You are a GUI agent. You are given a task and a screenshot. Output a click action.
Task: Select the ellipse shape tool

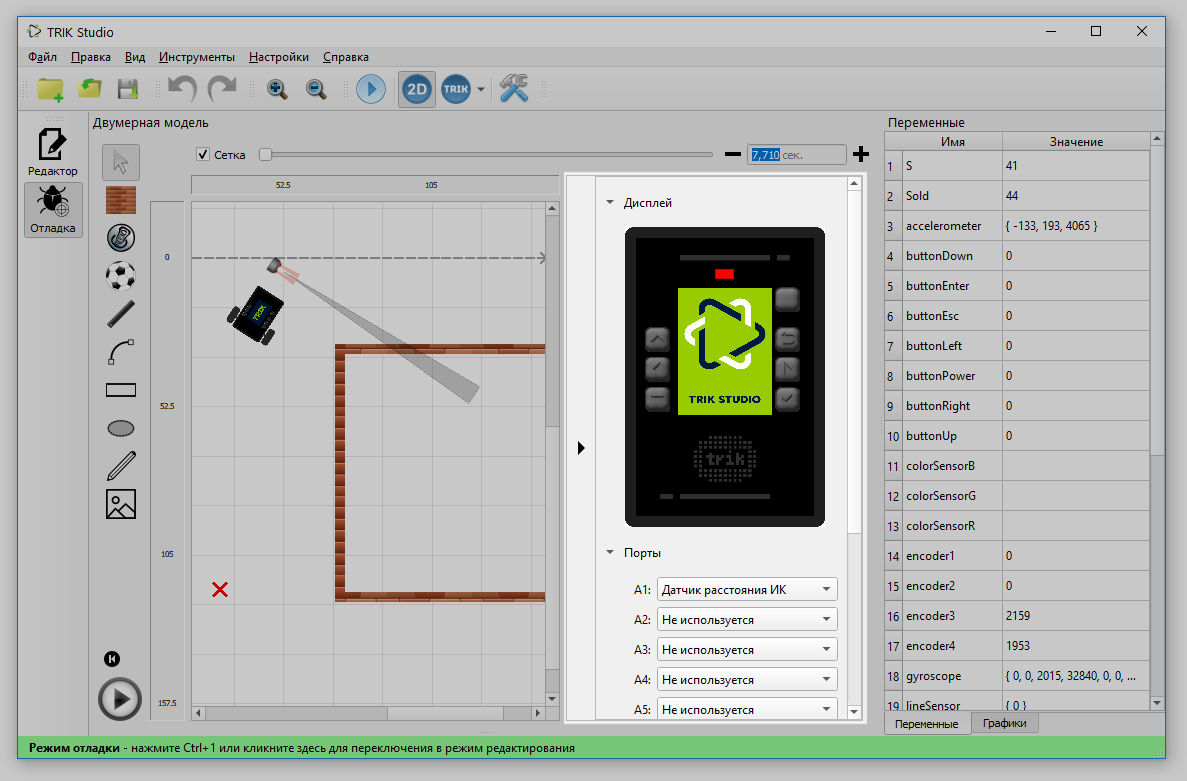(121, 428)
